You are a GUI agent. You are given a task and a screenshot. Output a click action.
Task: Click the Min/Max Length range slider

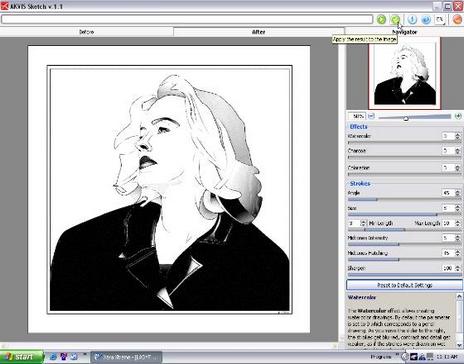click(404, 230)
